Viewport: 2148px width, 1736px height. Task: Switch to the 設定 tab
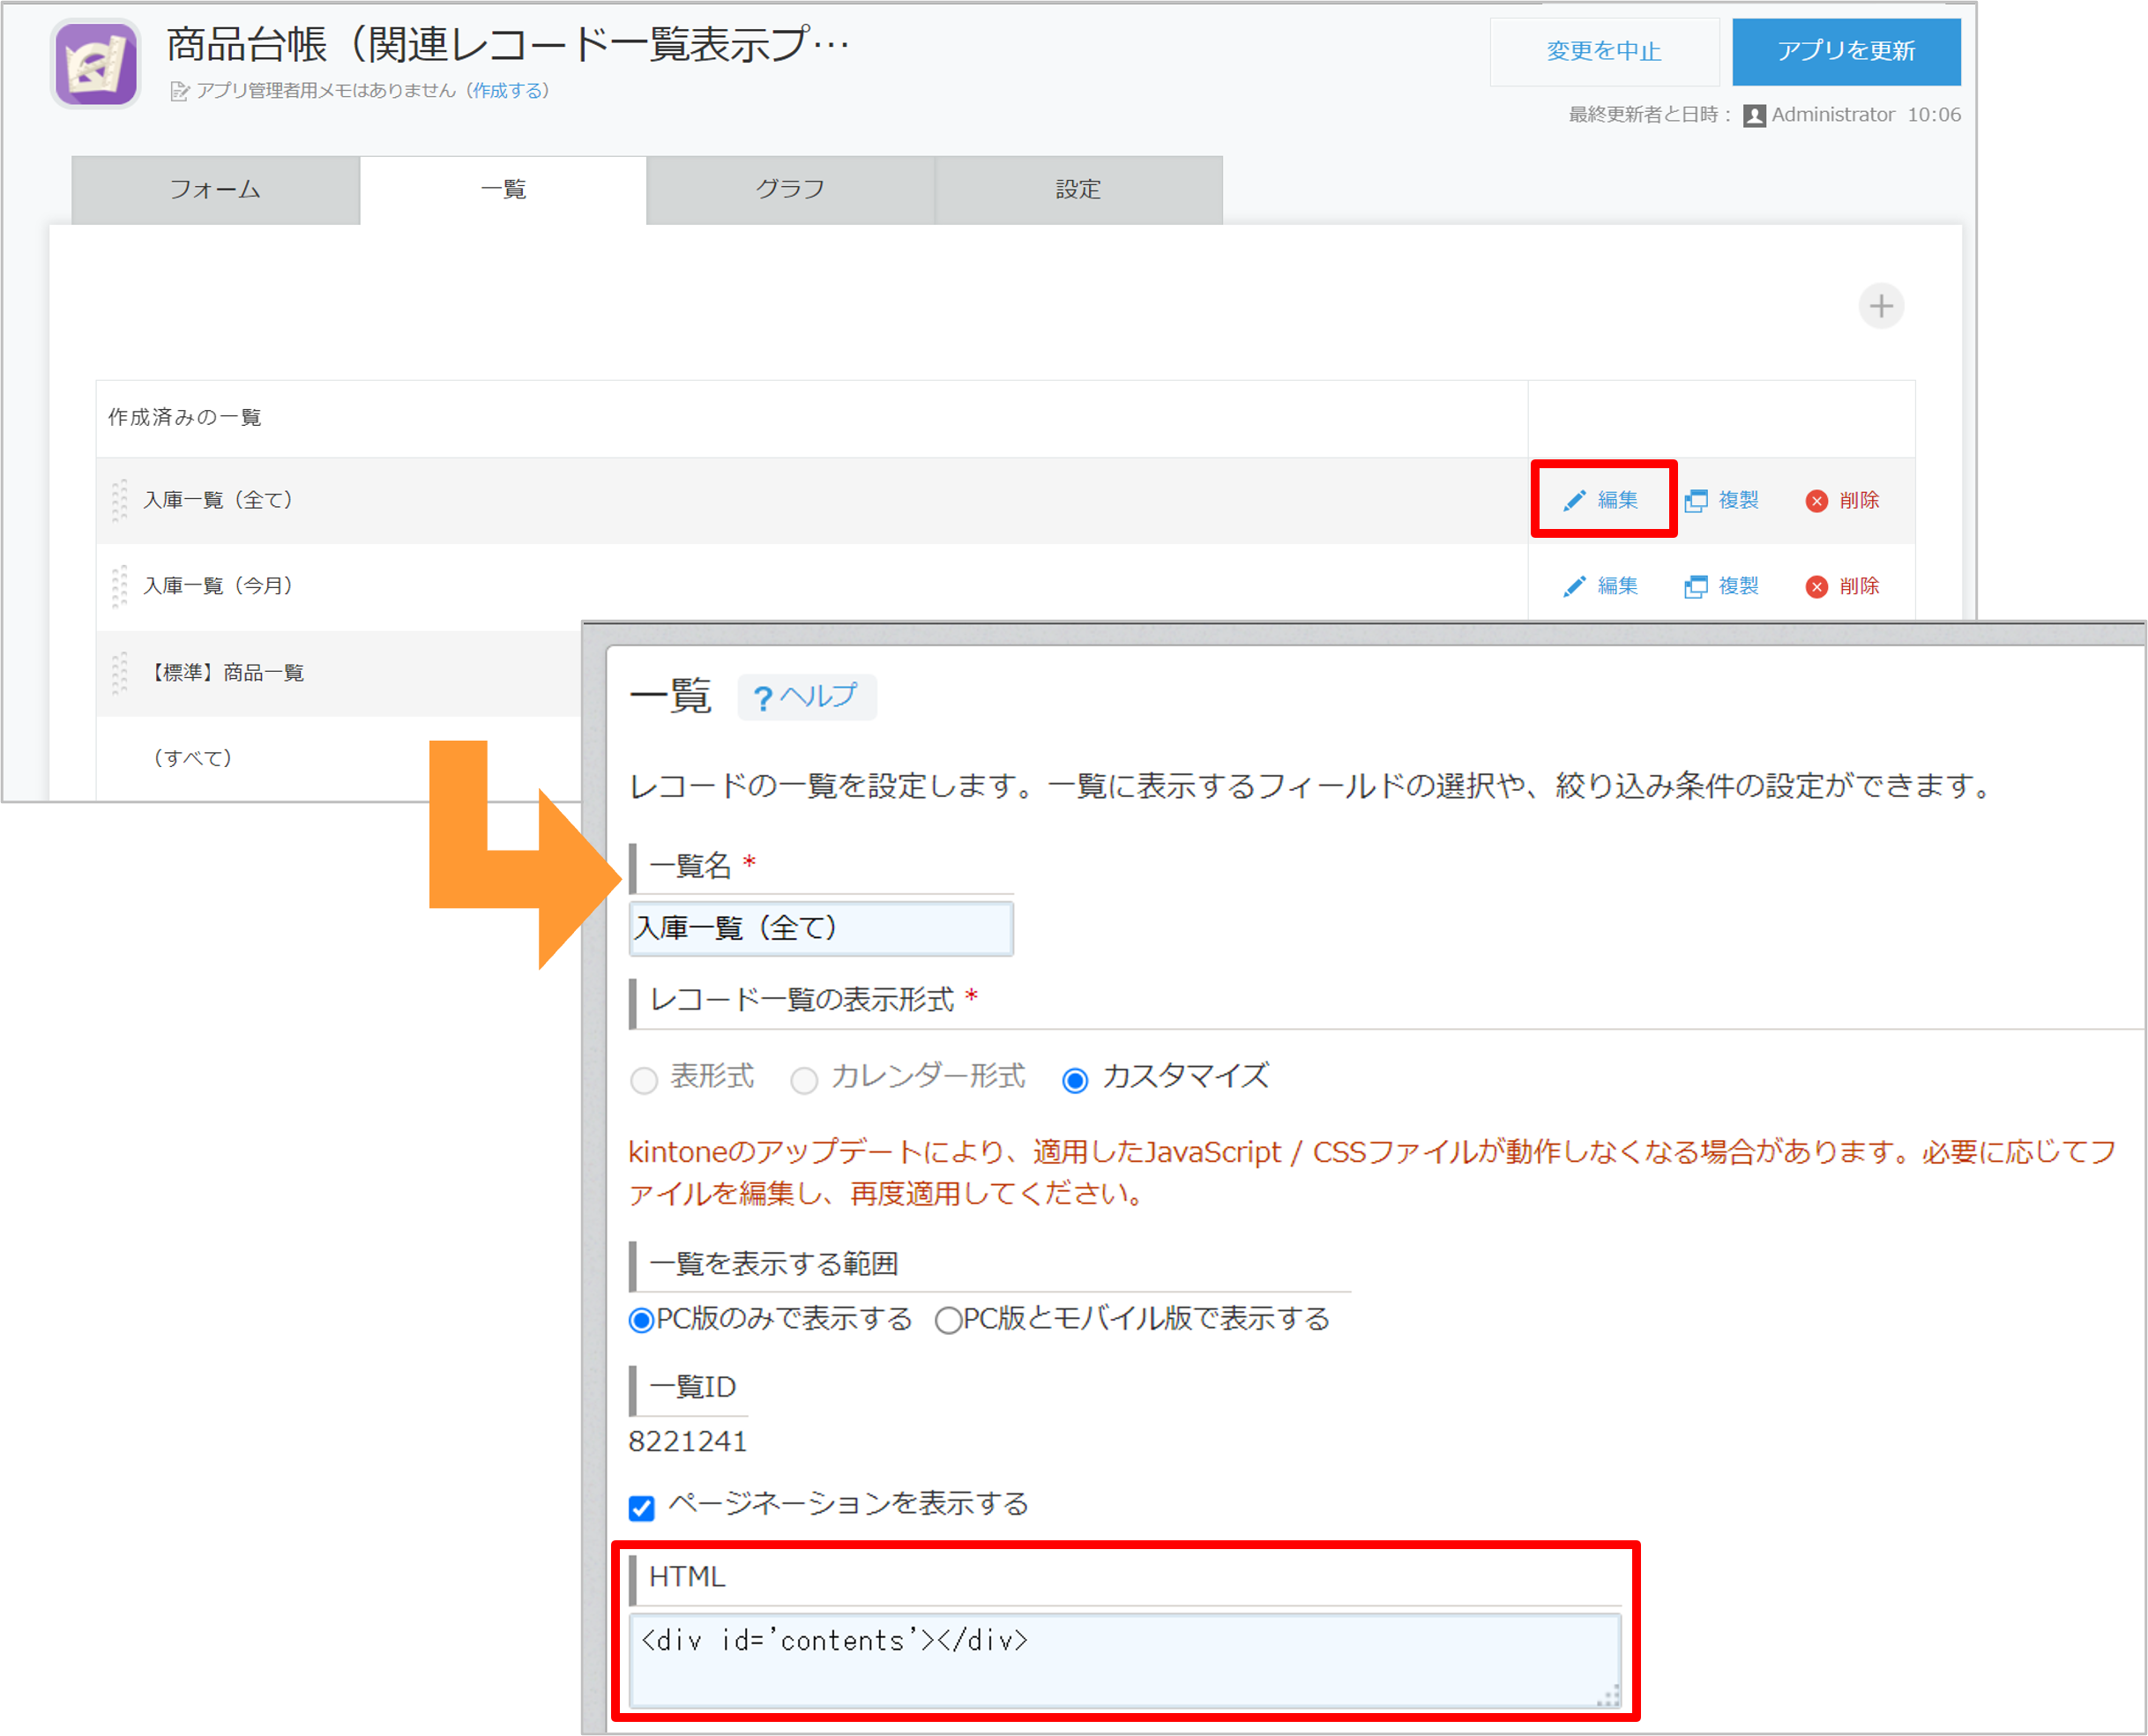pos(1078,190)
